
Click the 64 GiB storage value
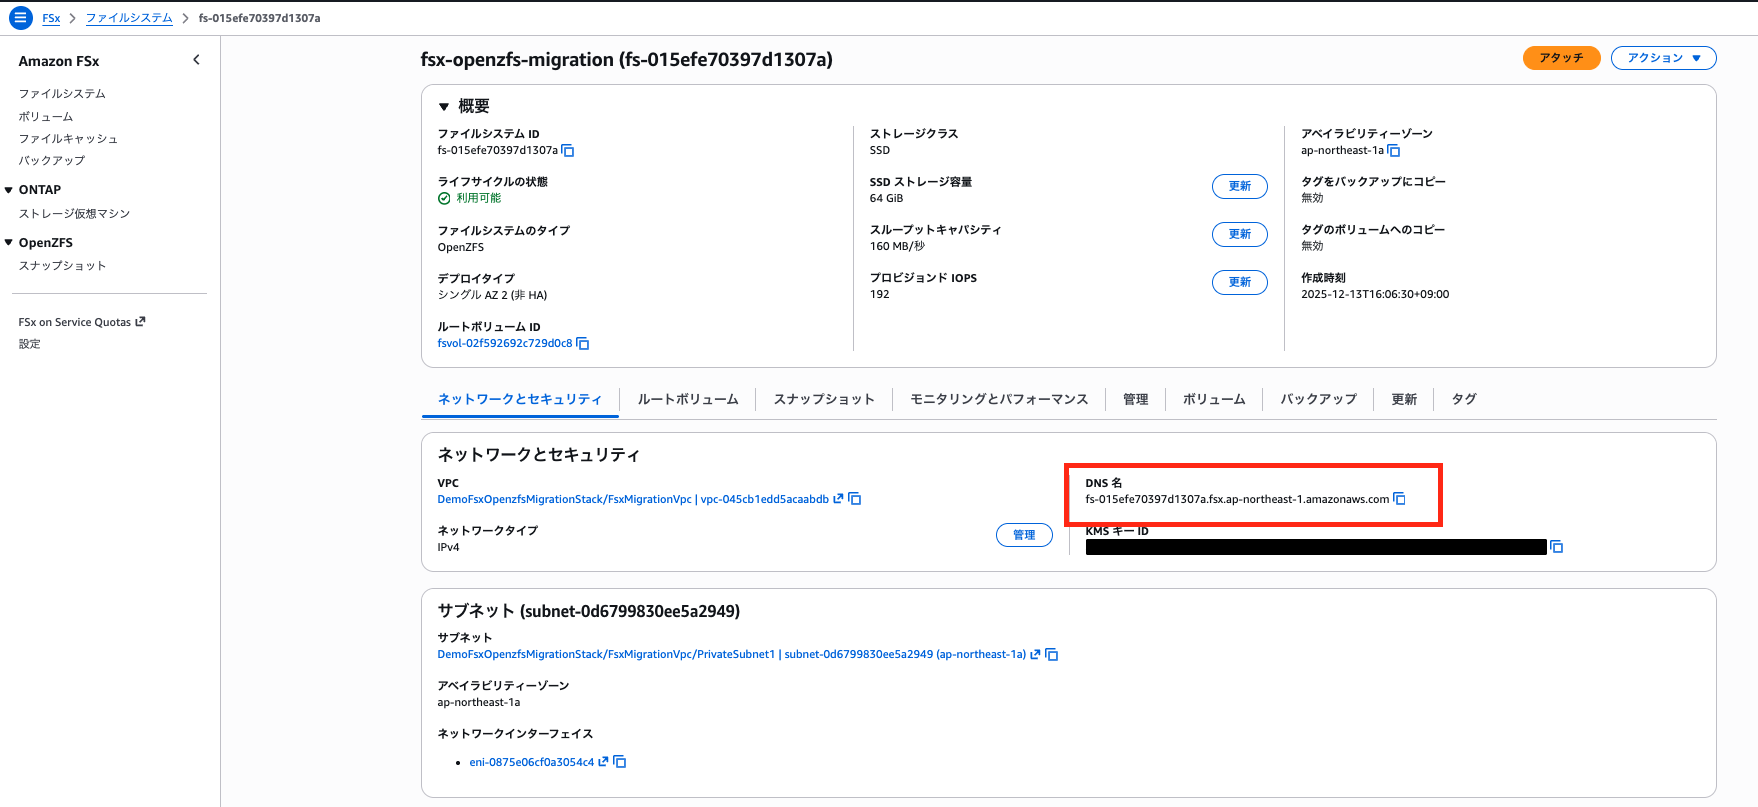pos(886,198)
